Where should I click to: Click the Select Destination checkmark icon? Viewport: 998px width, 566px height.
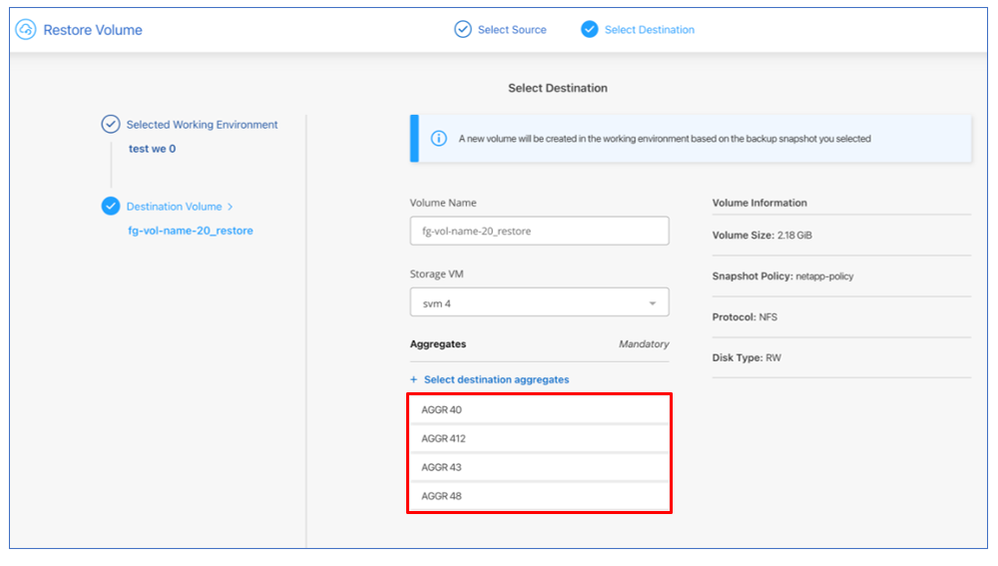589,30
